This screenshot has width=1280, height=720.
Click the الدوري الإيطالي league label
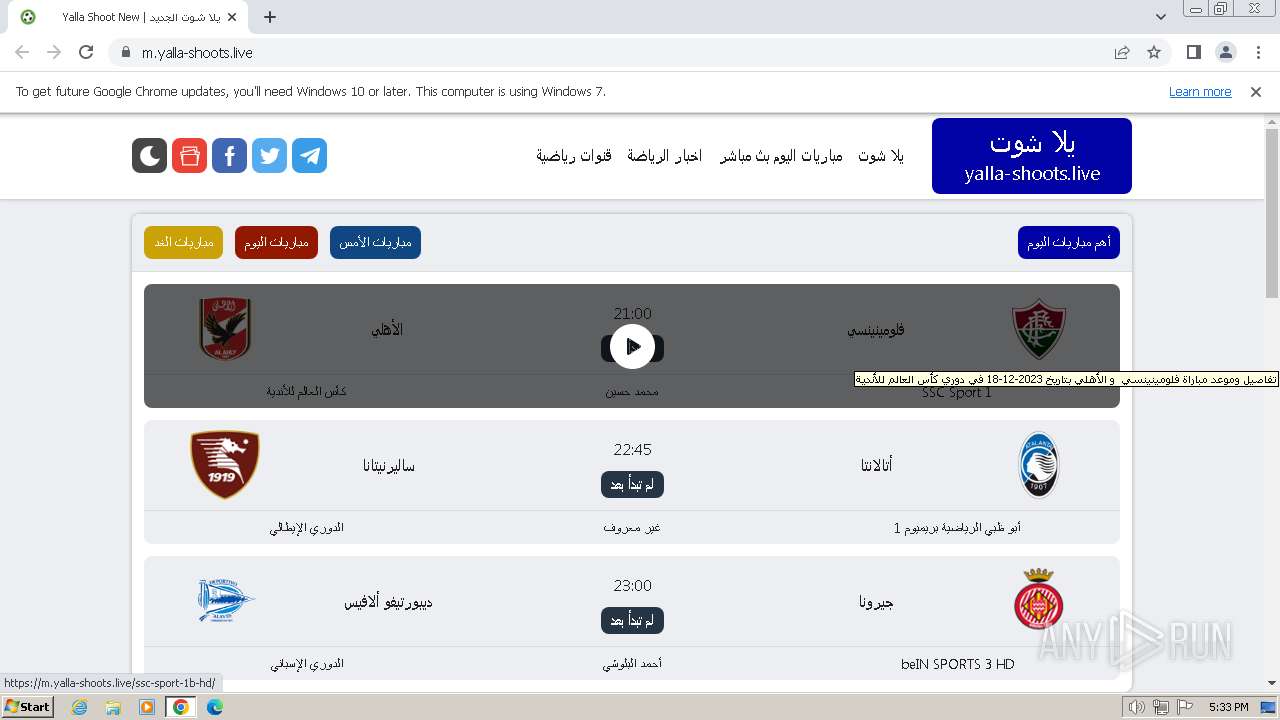(x=307, y=527)
